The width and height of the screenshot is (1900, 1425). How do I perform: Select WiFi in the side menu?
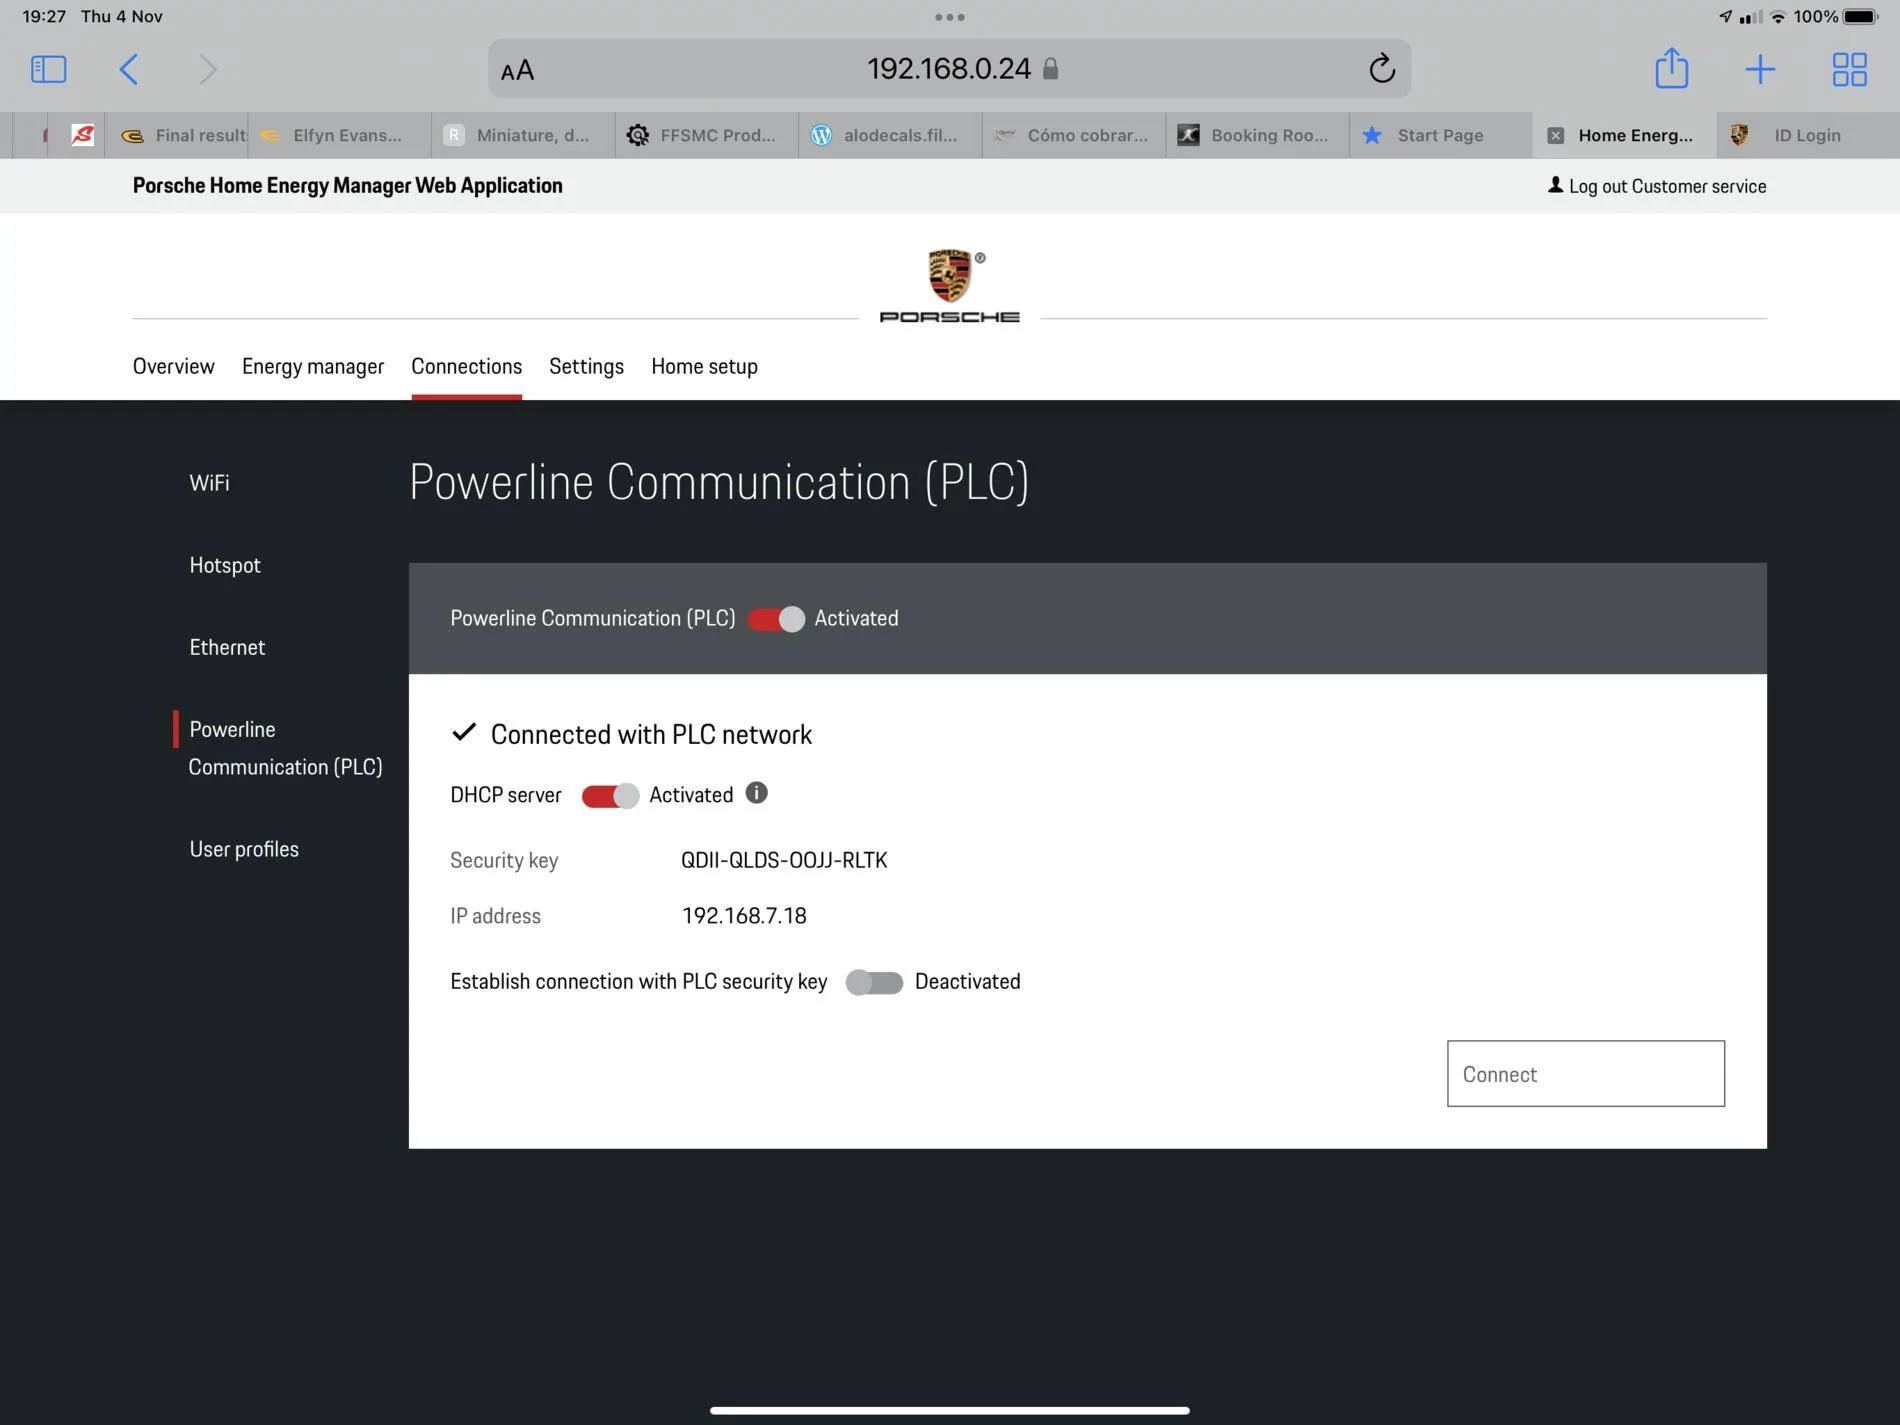209,483
